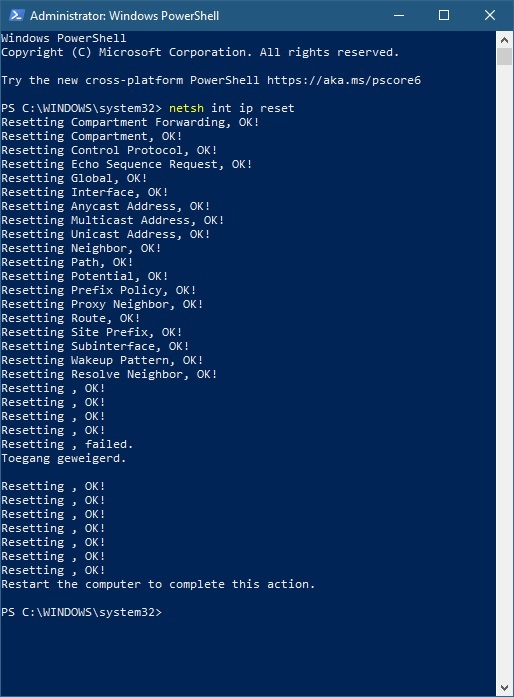Click 'Restart the computer to complete this action.'

click(158, 584)
